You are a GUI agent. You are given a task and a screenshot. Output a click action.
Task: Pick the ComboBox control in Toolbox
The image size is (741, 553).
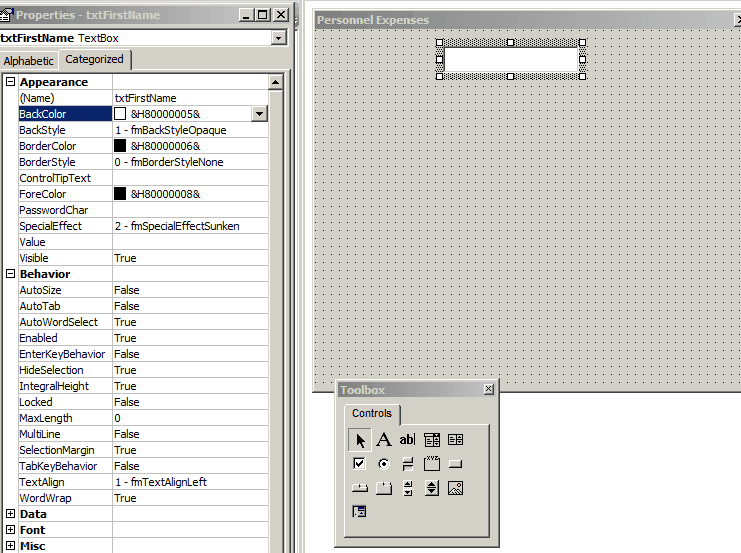tap(431, 440)
